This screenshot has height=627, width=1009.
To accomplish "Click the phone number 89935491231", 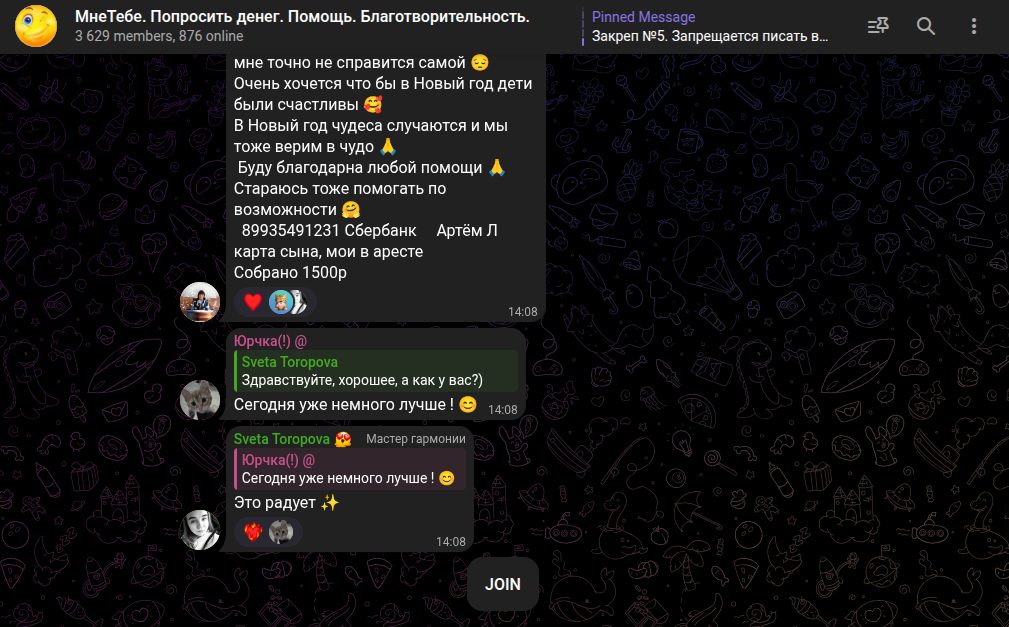I will 290,230.
